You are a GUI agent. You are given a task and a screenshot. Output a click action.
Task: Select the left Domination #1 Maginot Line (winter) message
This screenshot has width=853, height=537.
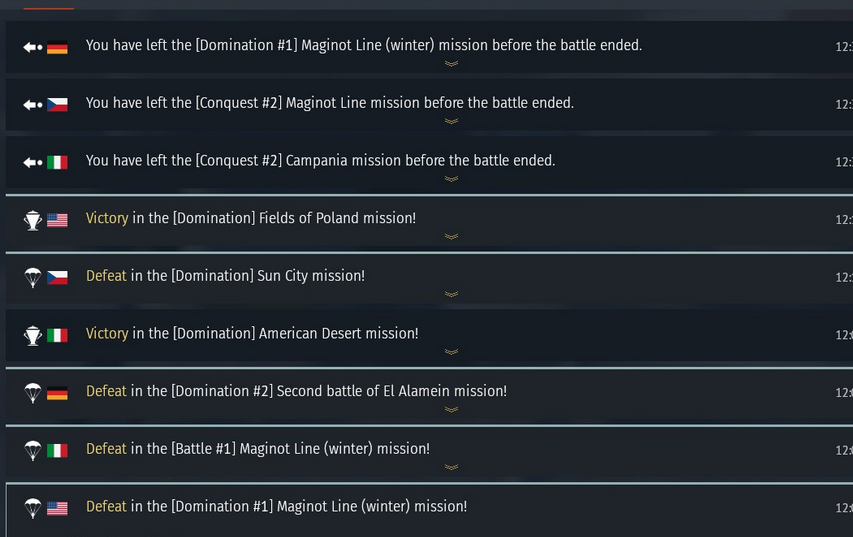[x=364, y=46]
